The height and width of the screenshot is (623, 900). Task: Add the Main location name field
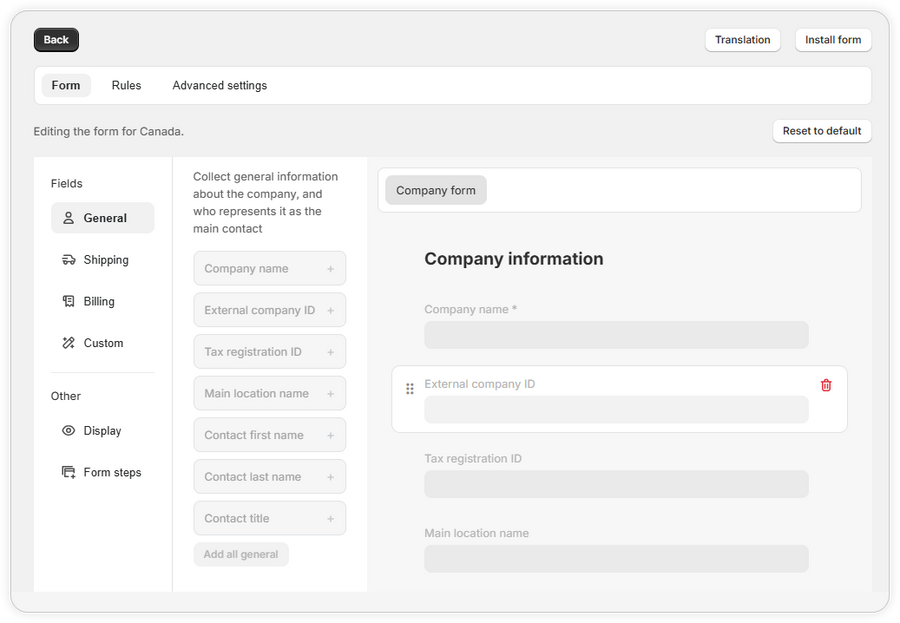(270, 393)
